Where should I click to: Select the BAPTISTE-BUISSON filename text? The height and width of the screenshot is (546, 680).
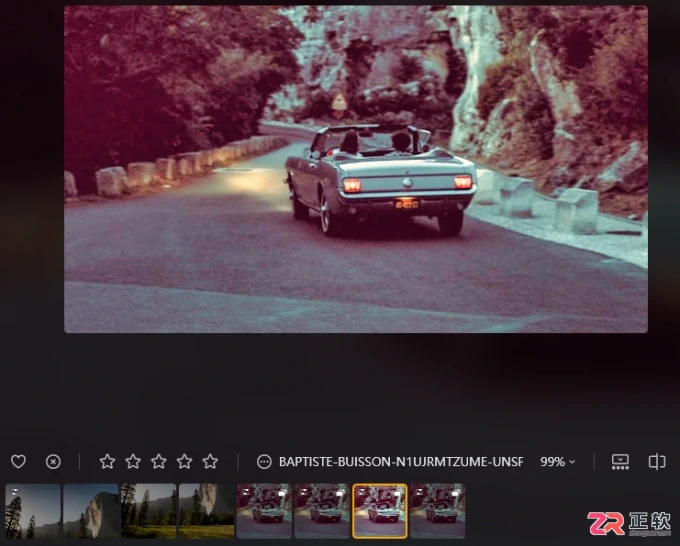401,462
